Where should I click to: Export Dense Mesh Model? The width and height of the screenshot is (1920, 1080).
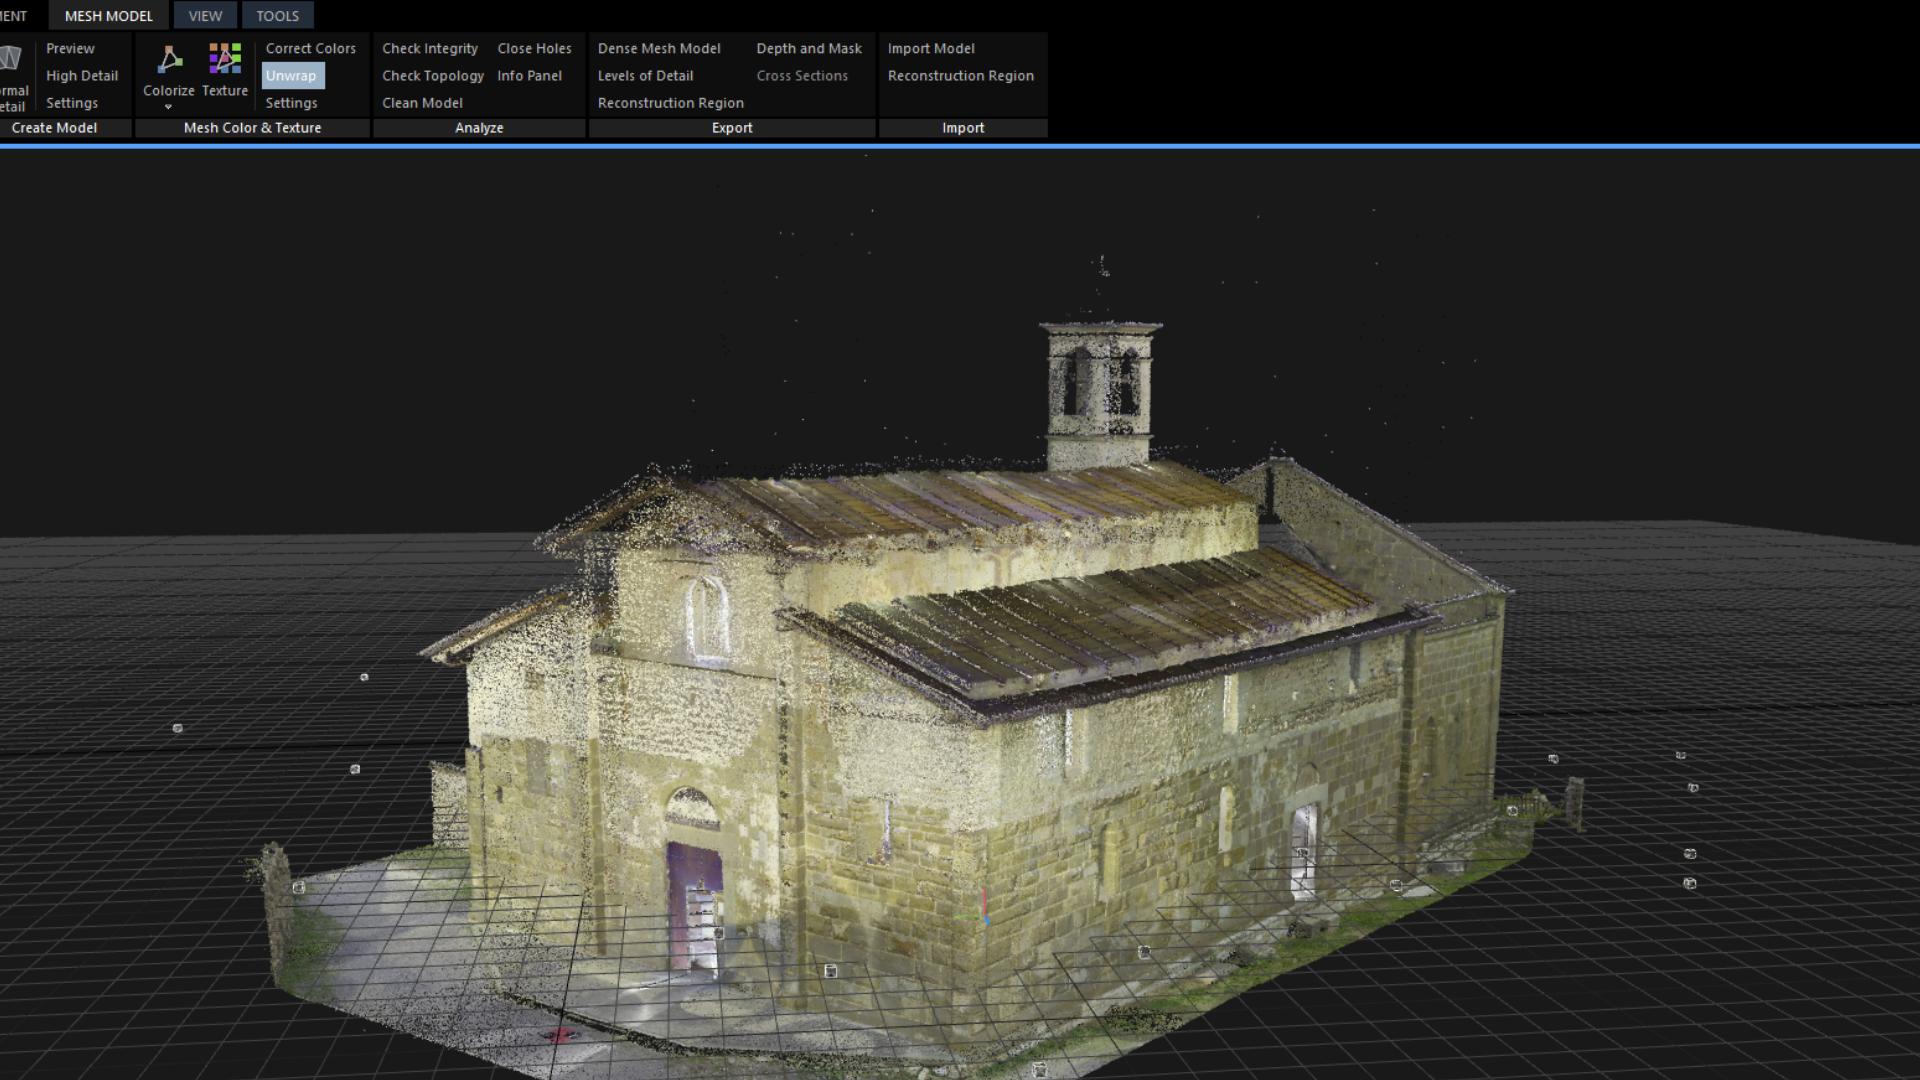coord(659,48)
